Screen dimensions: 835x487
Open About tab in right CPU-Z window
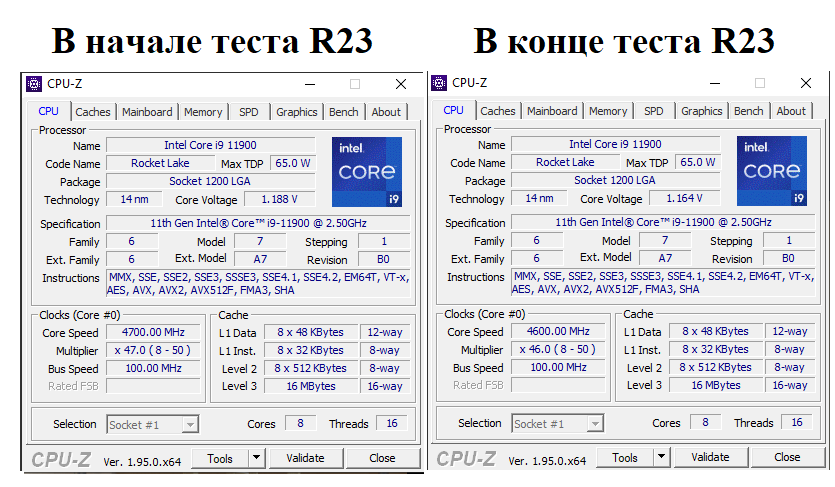[x=791, y=111]
